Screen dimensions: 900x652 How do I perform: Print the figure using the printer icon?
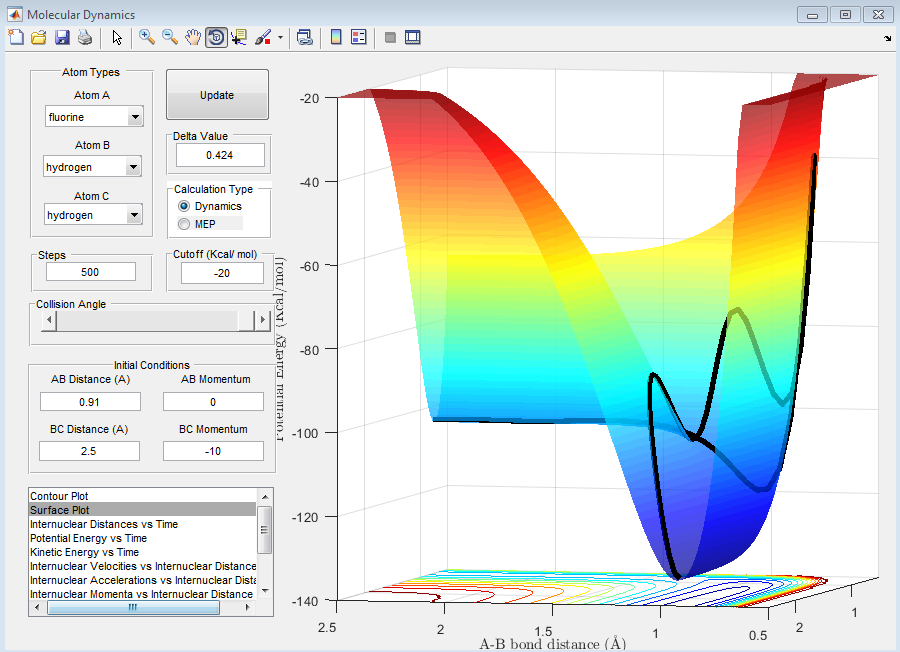coord(85,38)
